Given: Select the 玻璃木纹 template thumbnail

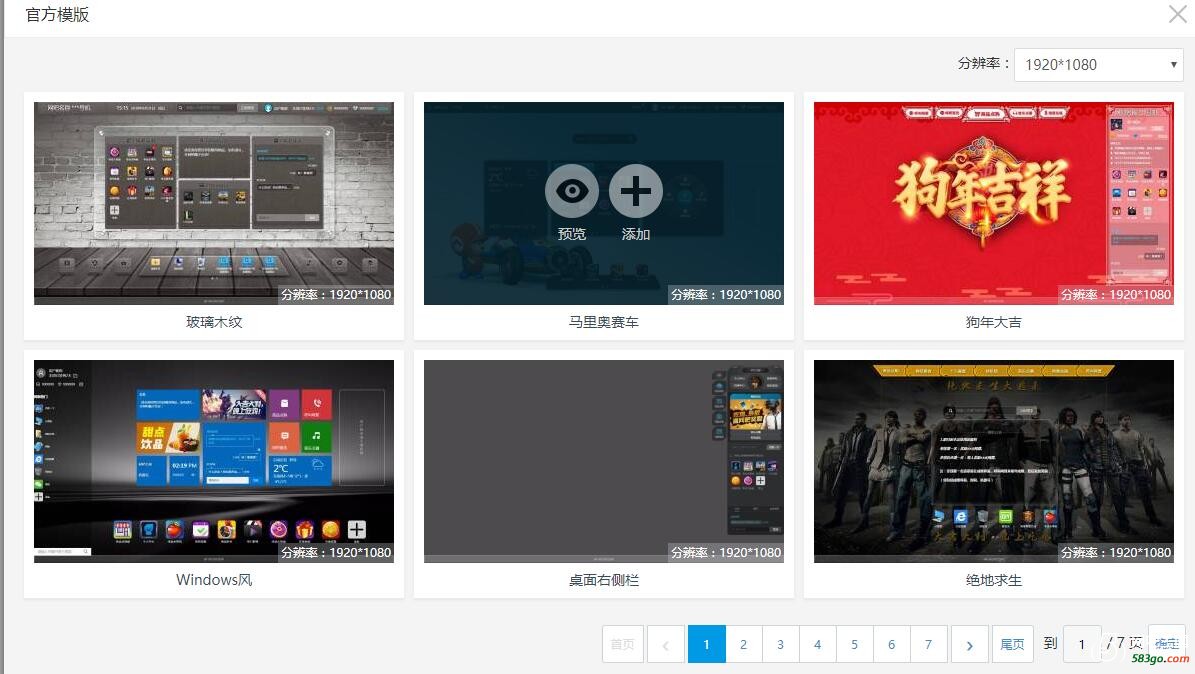Looking at the screenshot, I should point(214,204).
